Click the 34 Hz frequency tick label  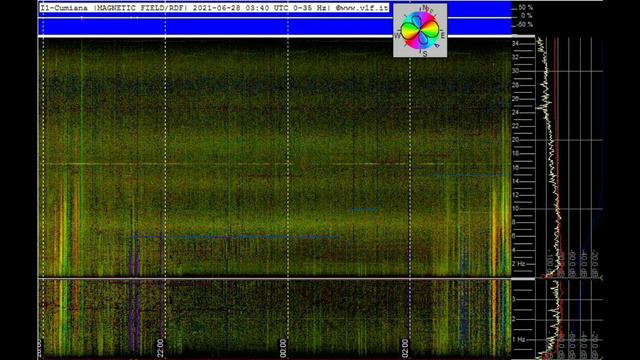pyautogui.click(x=516, y=44)
